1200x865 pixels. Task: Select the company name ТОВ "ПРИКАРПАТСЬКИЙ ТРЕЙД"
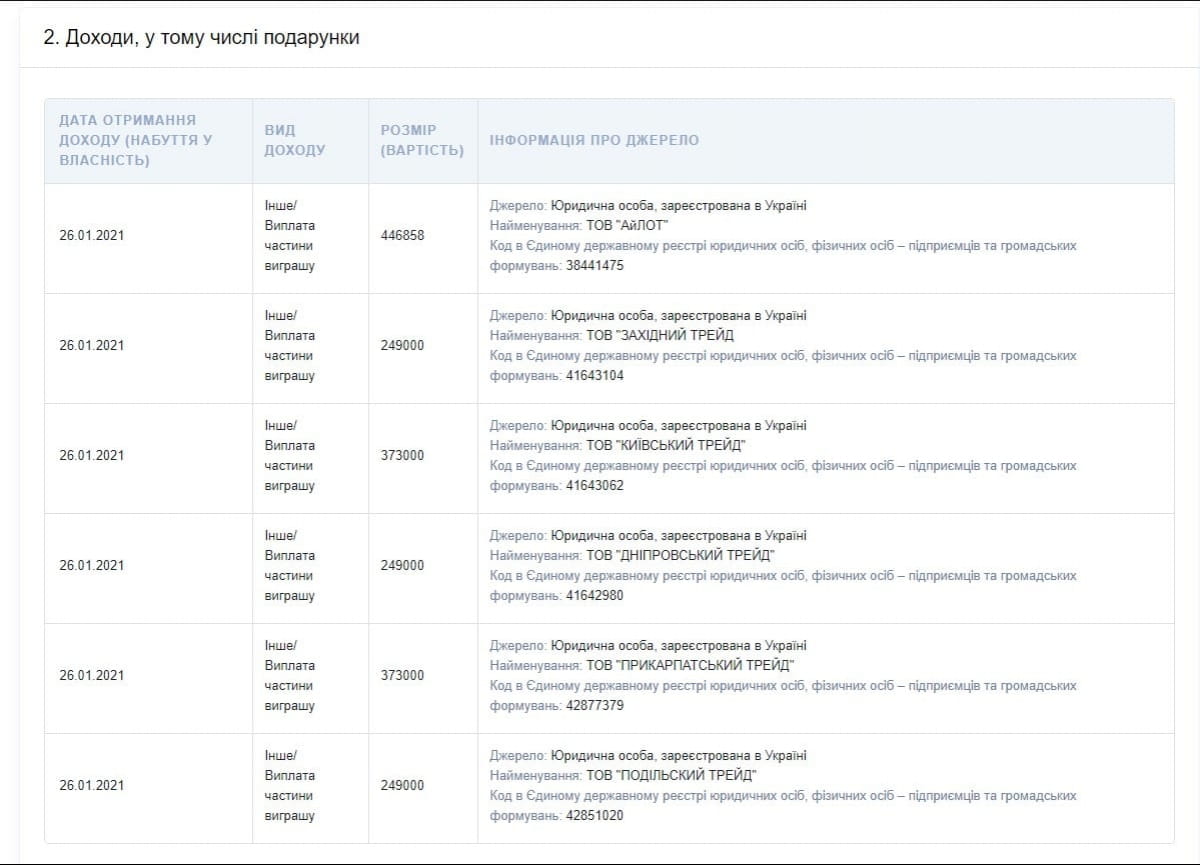click(x=690, y=665)
